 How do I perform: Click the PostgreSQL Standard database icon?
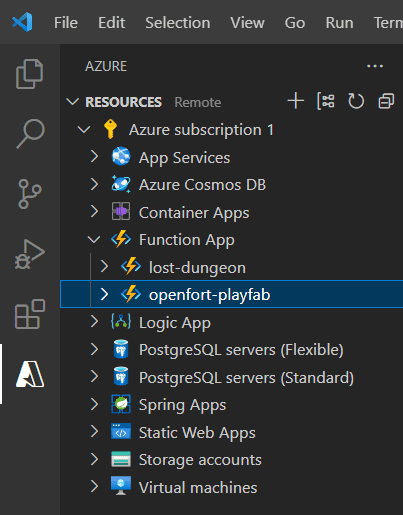pyautogui.click(x=121, y=377)
